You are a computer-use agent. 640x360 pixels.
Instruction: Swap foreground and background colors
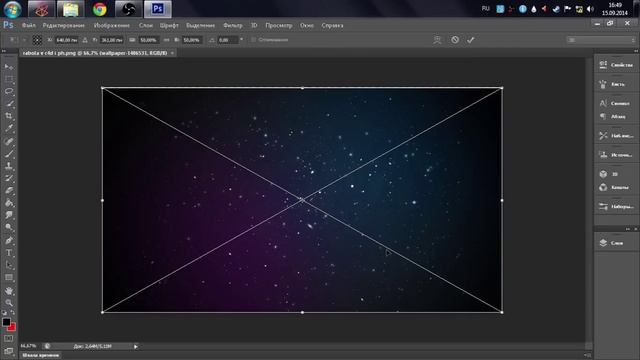click(x=13, y=313)
